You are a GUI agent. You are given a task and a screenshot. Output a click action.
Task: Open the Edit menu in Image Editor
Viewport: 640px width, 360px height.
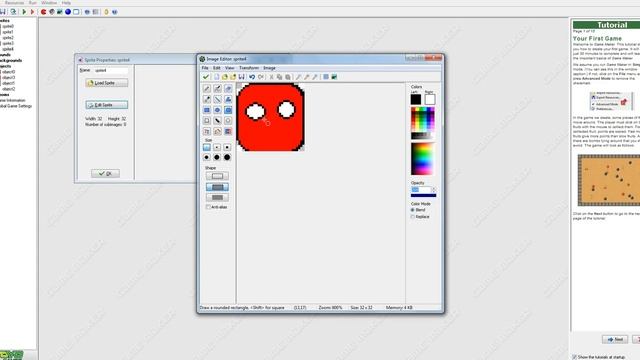coord(217,68)
